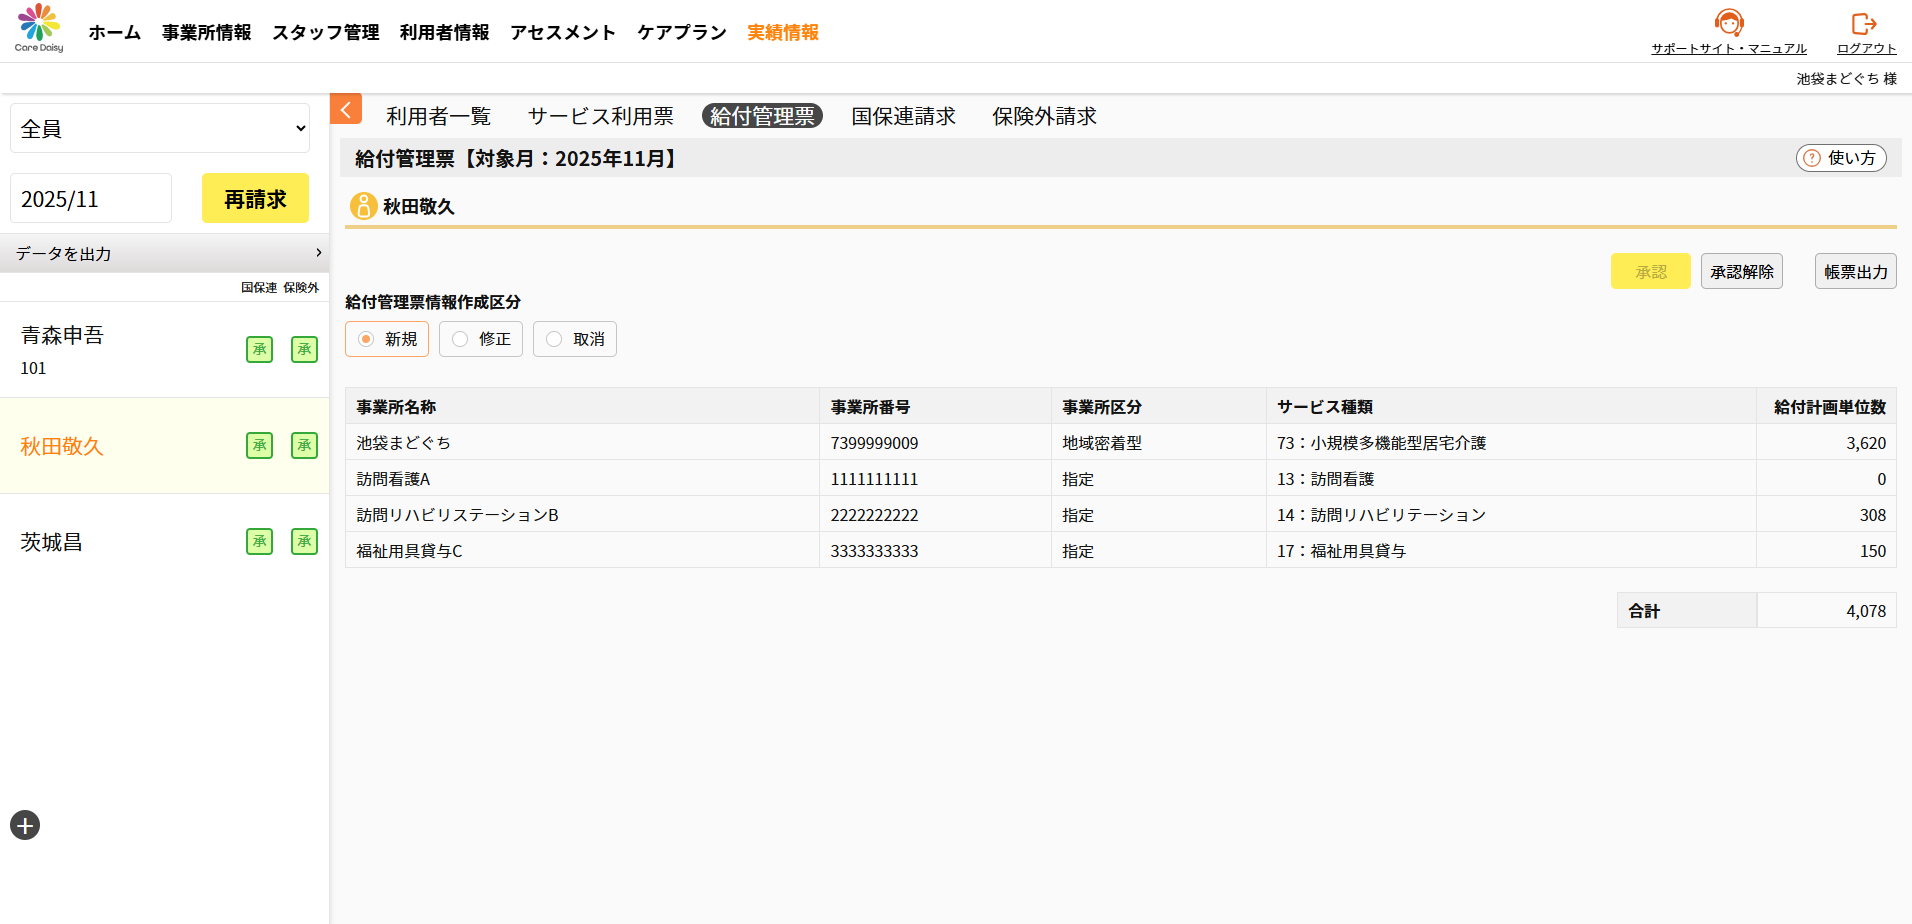Click 茨城昌's 保険外 approval badge
The width and height of the screenshot is (1912, 924).
coord(304,541)
